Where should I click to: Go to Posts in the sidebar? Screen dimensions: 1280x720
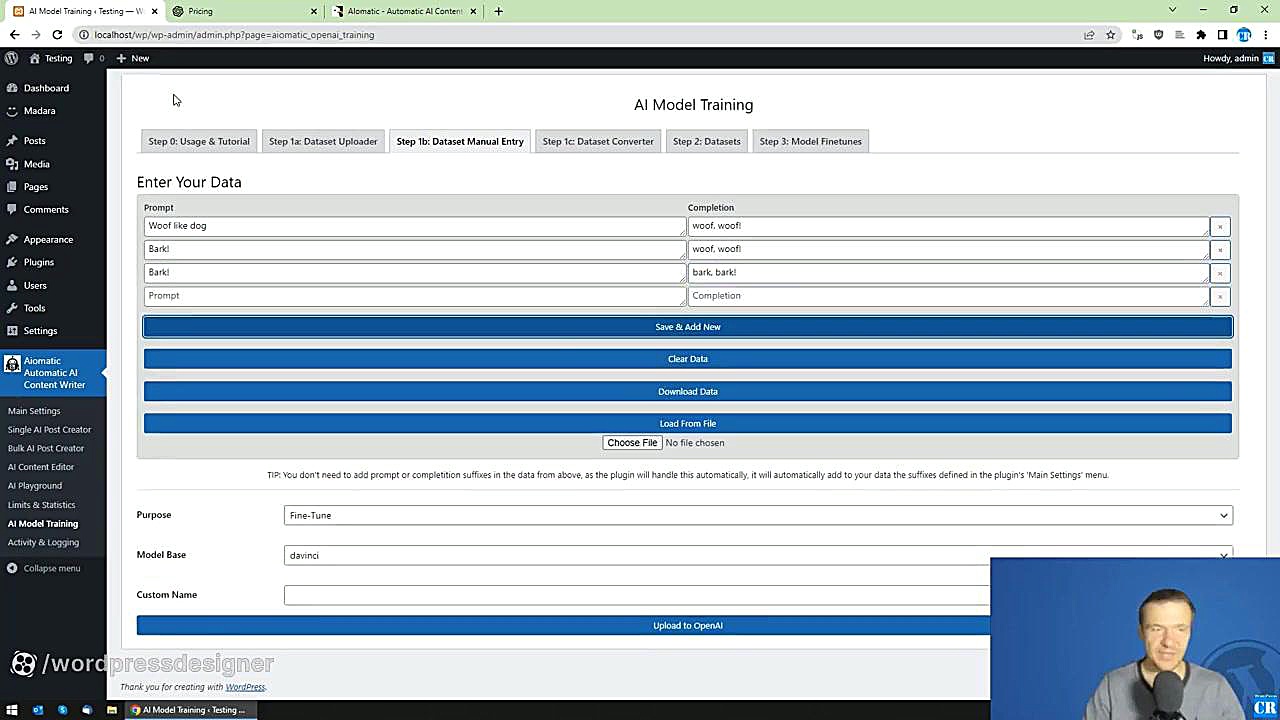[35, 141]
